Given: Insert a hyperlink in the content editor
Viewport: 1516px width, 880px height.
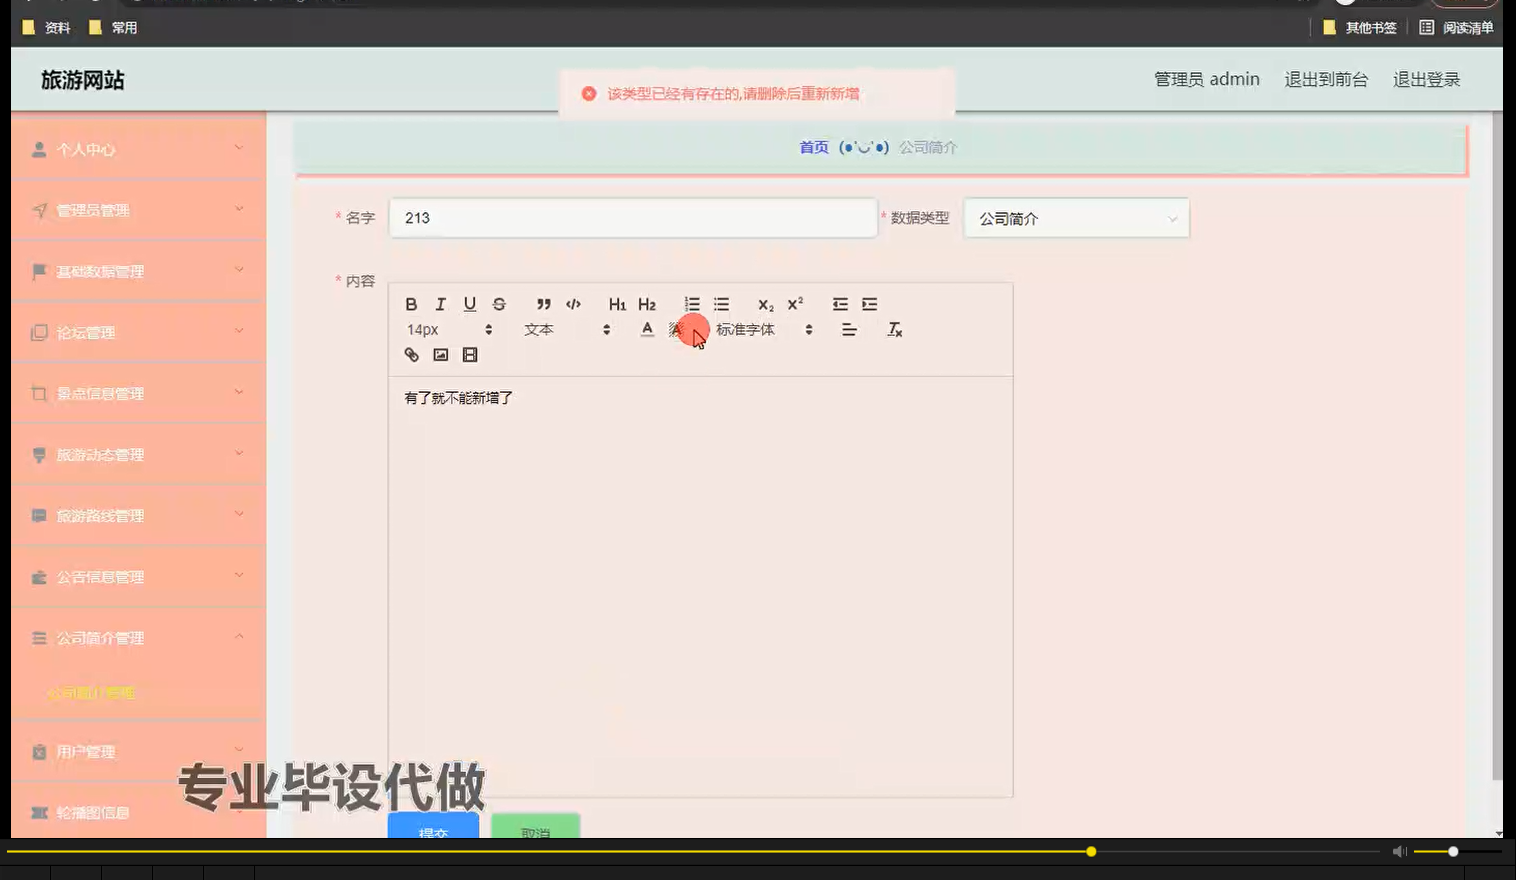Looking at the screenshot, I should pyautogui.click(x=411, y=354).
